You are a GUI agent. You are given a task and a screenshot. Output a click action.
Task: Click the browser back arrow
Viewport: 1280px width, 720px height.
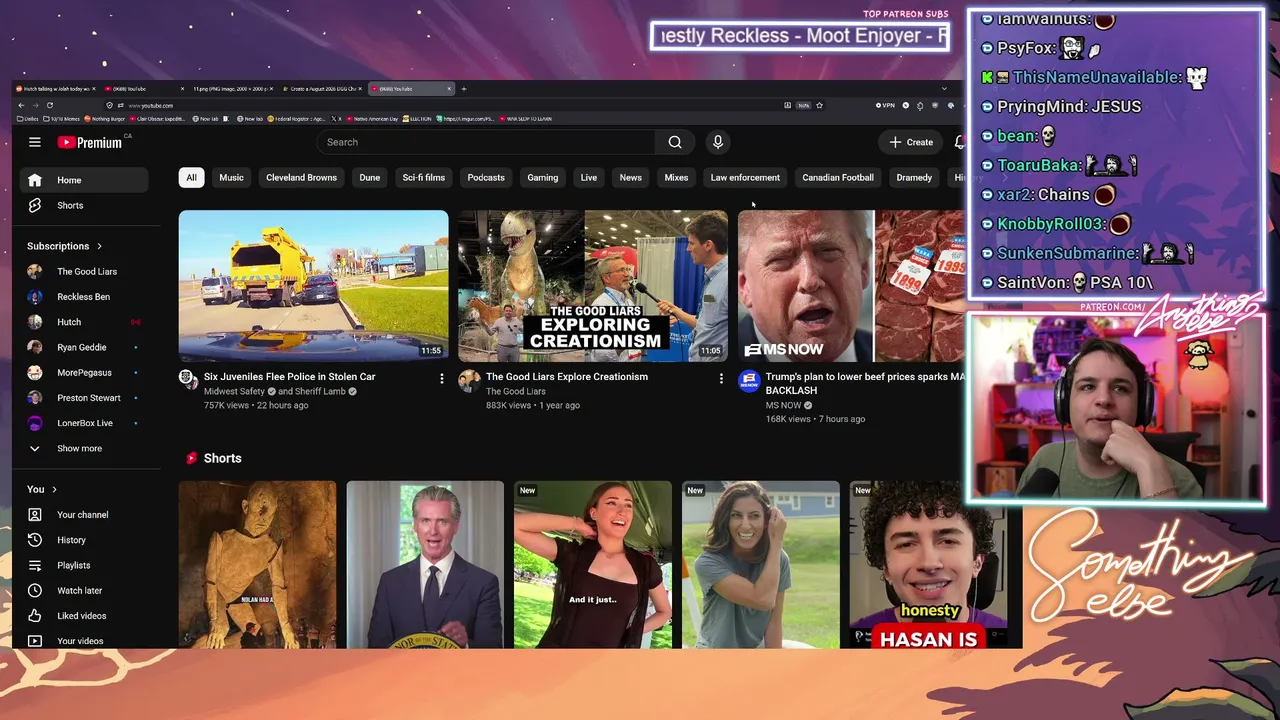[21, 105]
